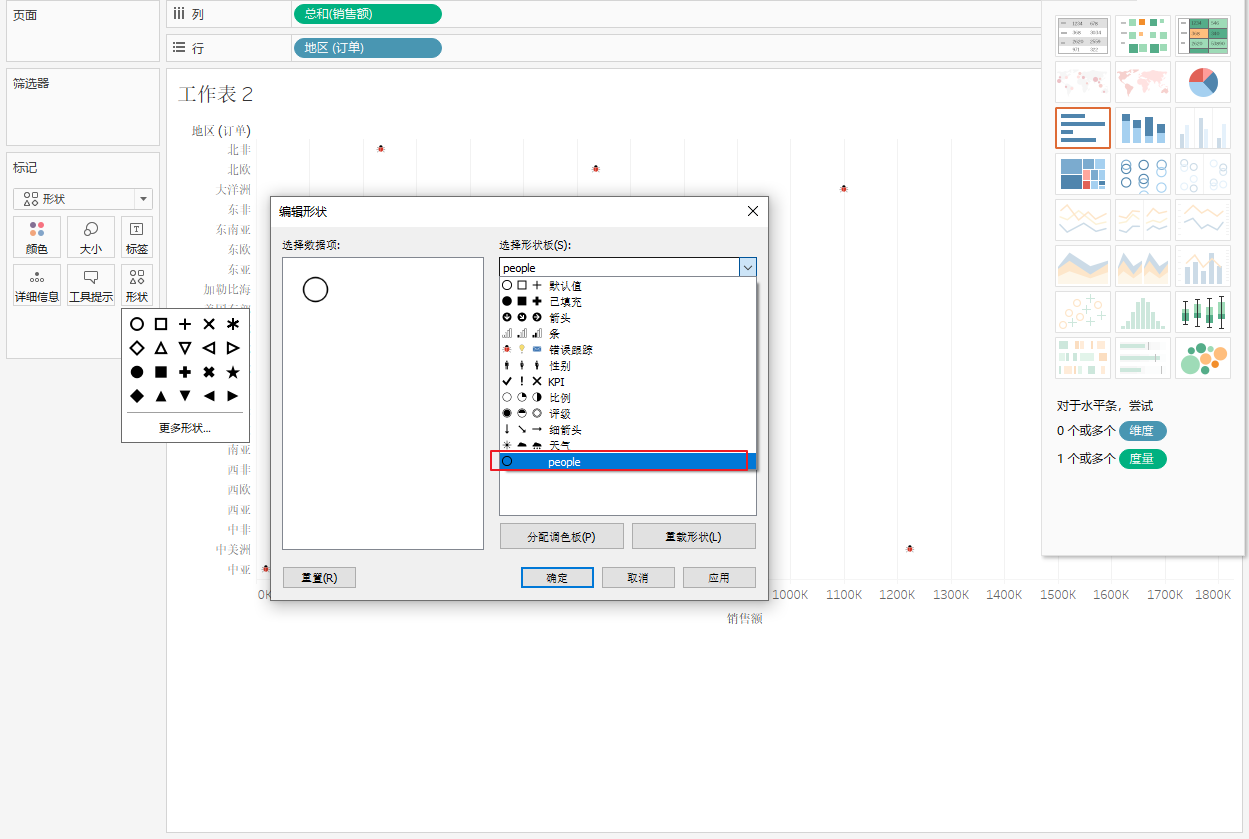Choose the bold filled plus shape
The image size is (1249, 839).
(x=185, y=372)
